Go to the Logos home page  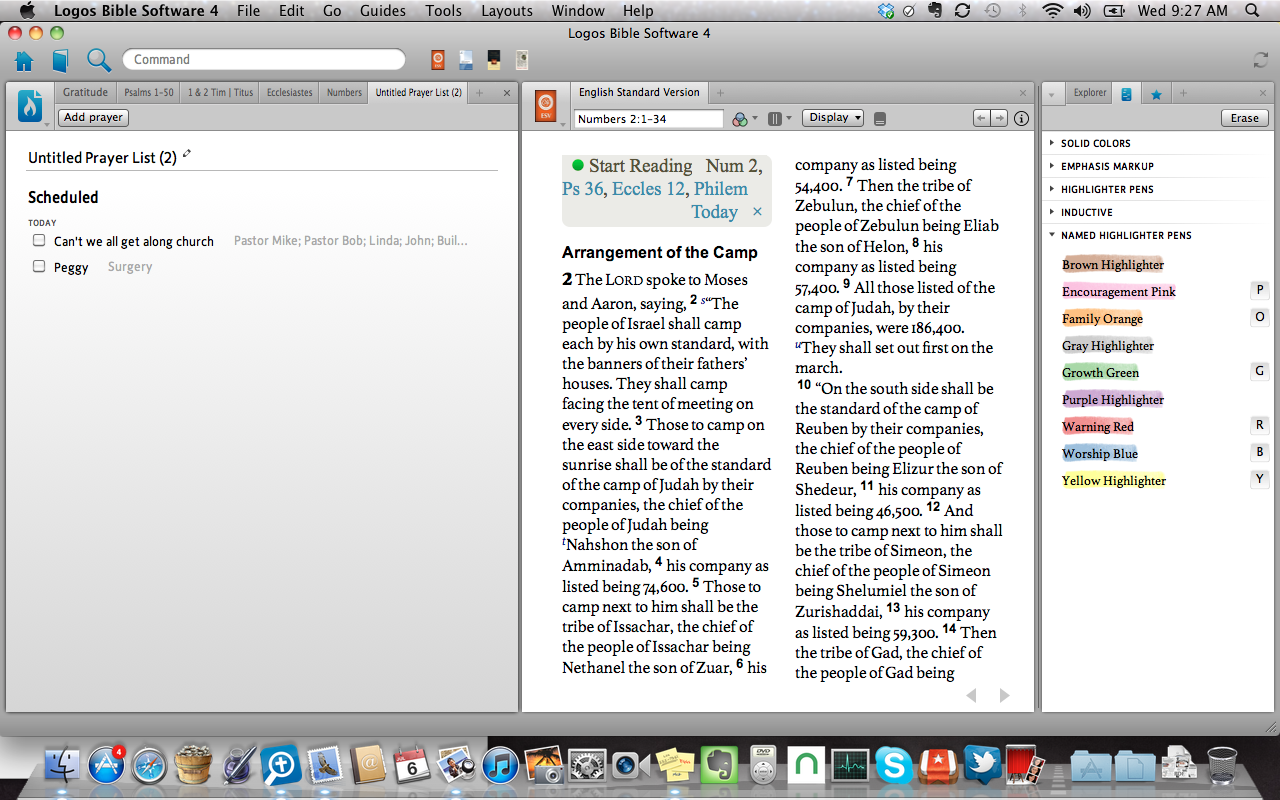coord(24,60)
